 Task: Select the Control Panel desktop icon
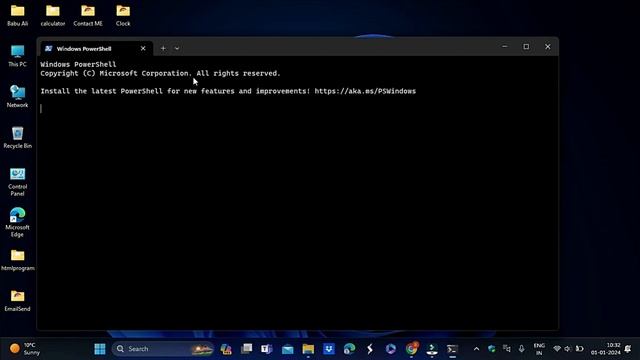coord(17,182)
